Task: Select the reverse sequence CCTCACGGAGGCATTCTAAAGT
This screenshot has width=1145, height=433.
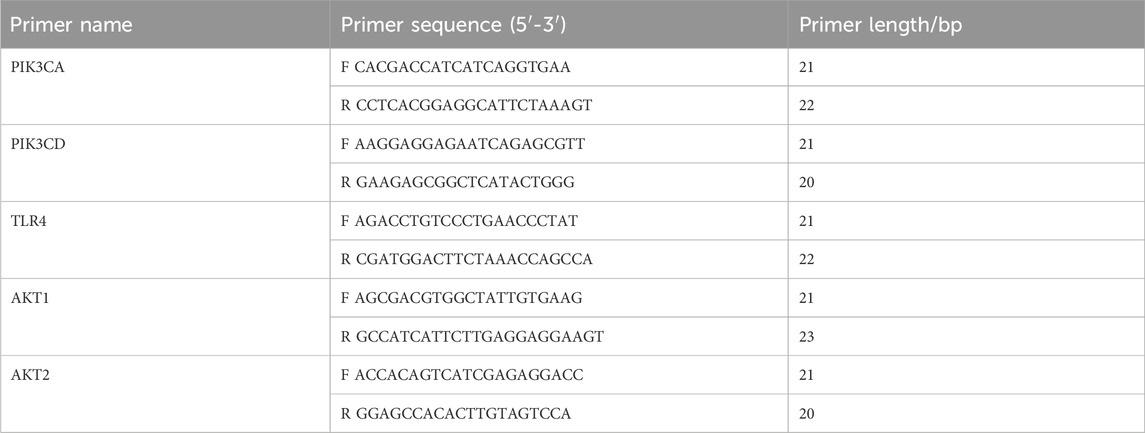Action: click(x=474, y=106)
